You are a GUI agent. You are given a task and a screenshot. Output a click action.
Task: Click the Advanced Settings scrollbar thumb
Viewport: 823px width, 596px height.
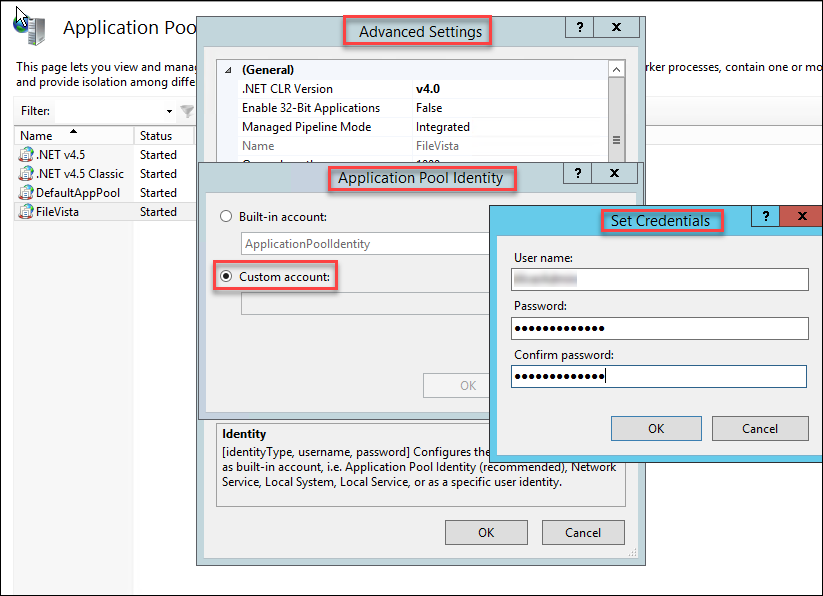point(617,119)
